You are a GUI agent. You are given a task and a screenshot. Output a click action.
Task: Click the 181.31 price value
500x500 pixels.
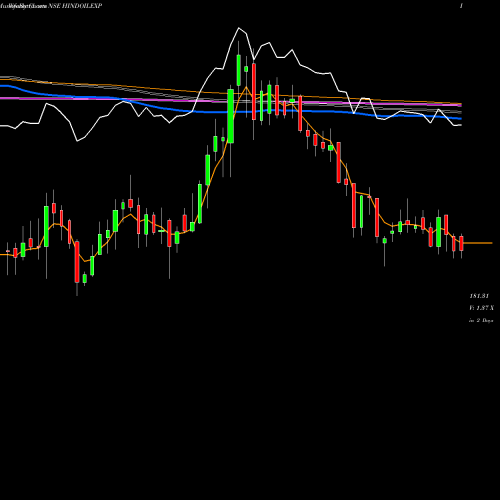coord(479,296)
